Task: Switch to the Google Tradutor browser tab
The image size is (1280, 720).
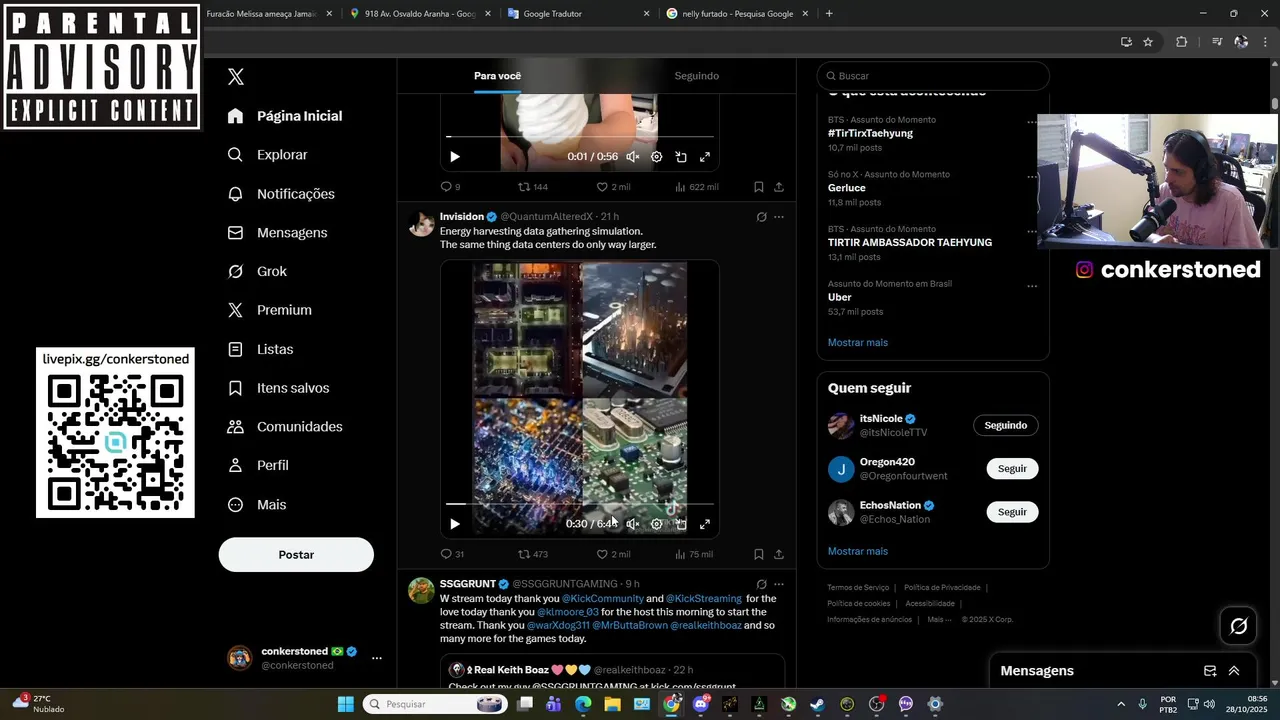Action: pos(578,14)
